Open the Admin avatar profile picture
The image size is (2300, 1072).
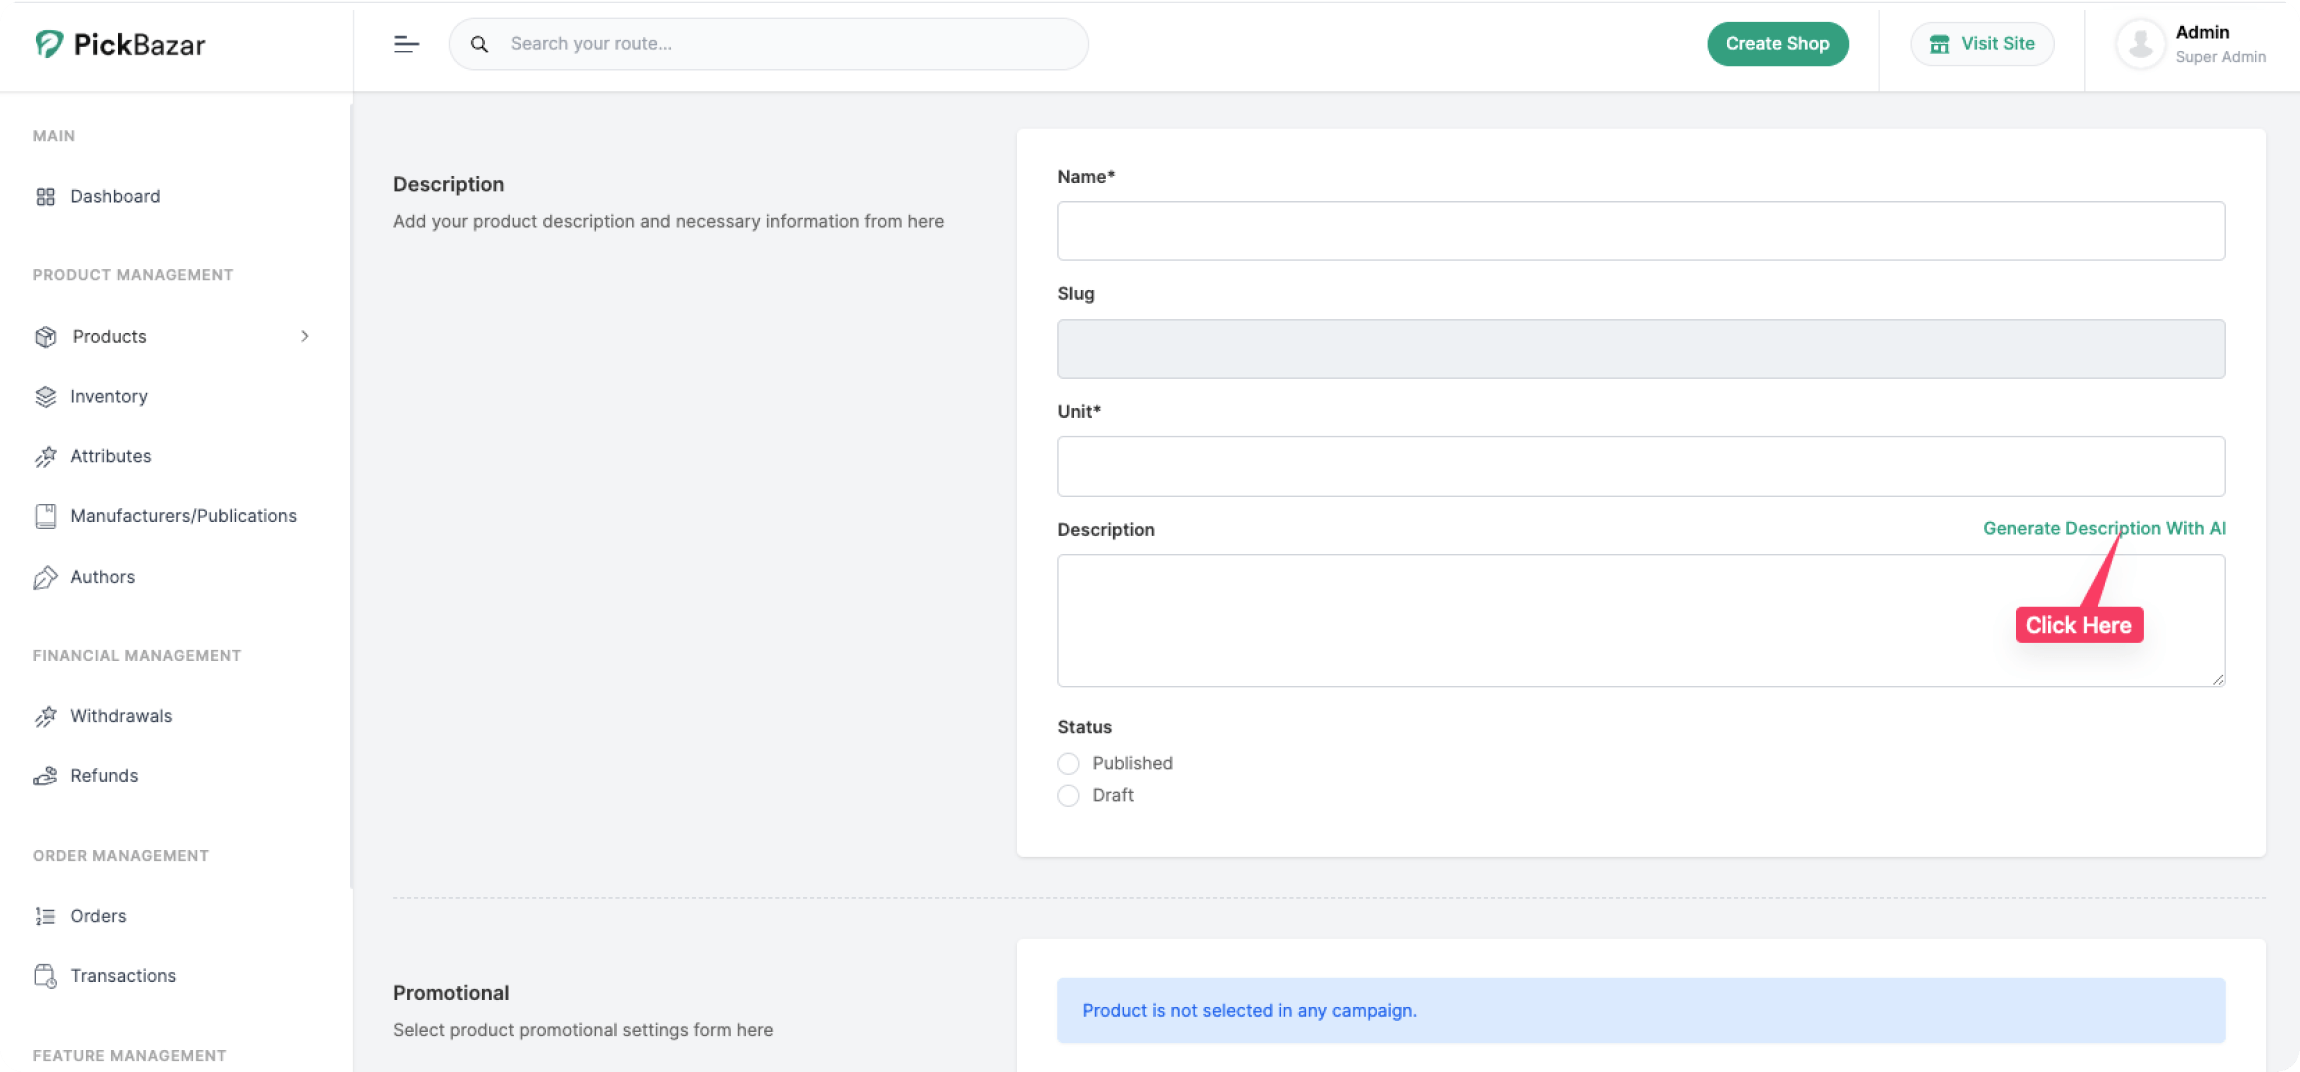pos(2140,44)
